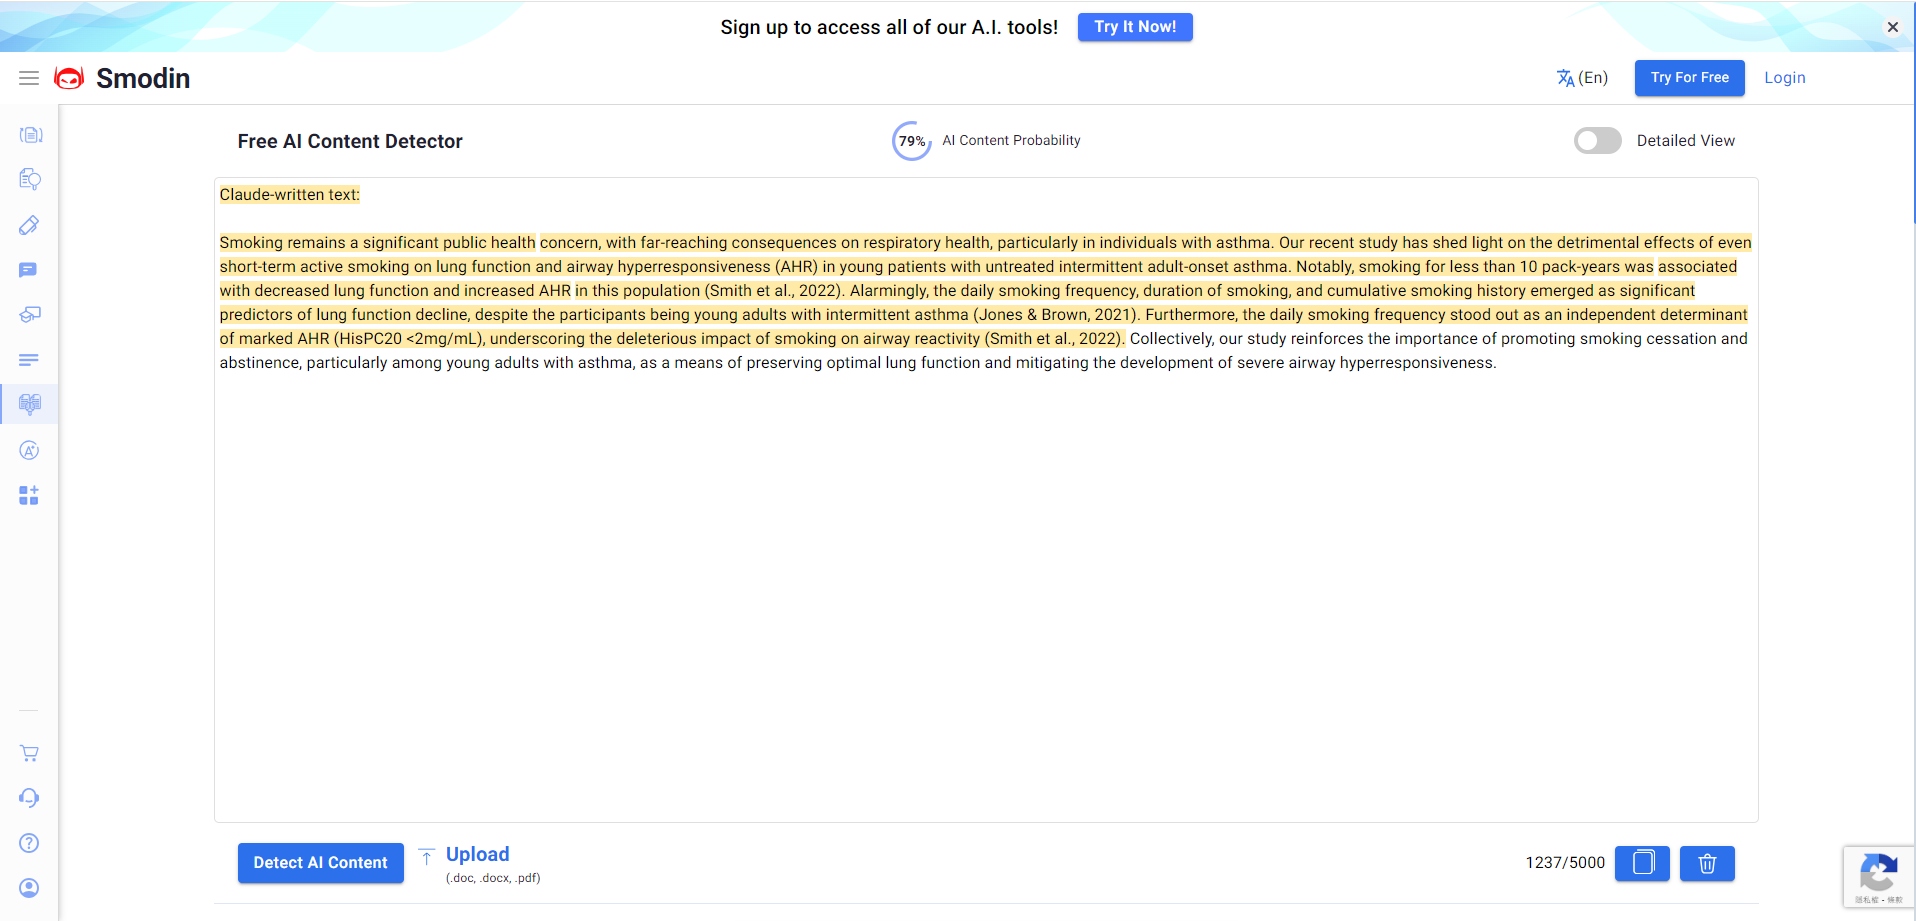
Task: Select the pencil Writer tool icon
Action: click(x=30, y=225)
